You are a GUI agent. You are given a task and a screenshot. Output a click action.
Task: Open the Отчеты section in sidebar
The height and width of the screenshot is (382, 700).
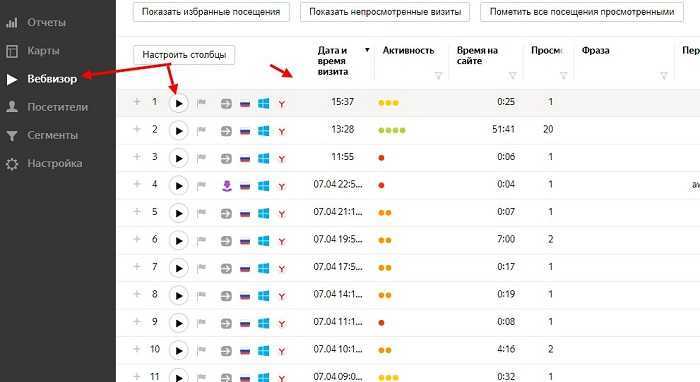tap(36, 22)
